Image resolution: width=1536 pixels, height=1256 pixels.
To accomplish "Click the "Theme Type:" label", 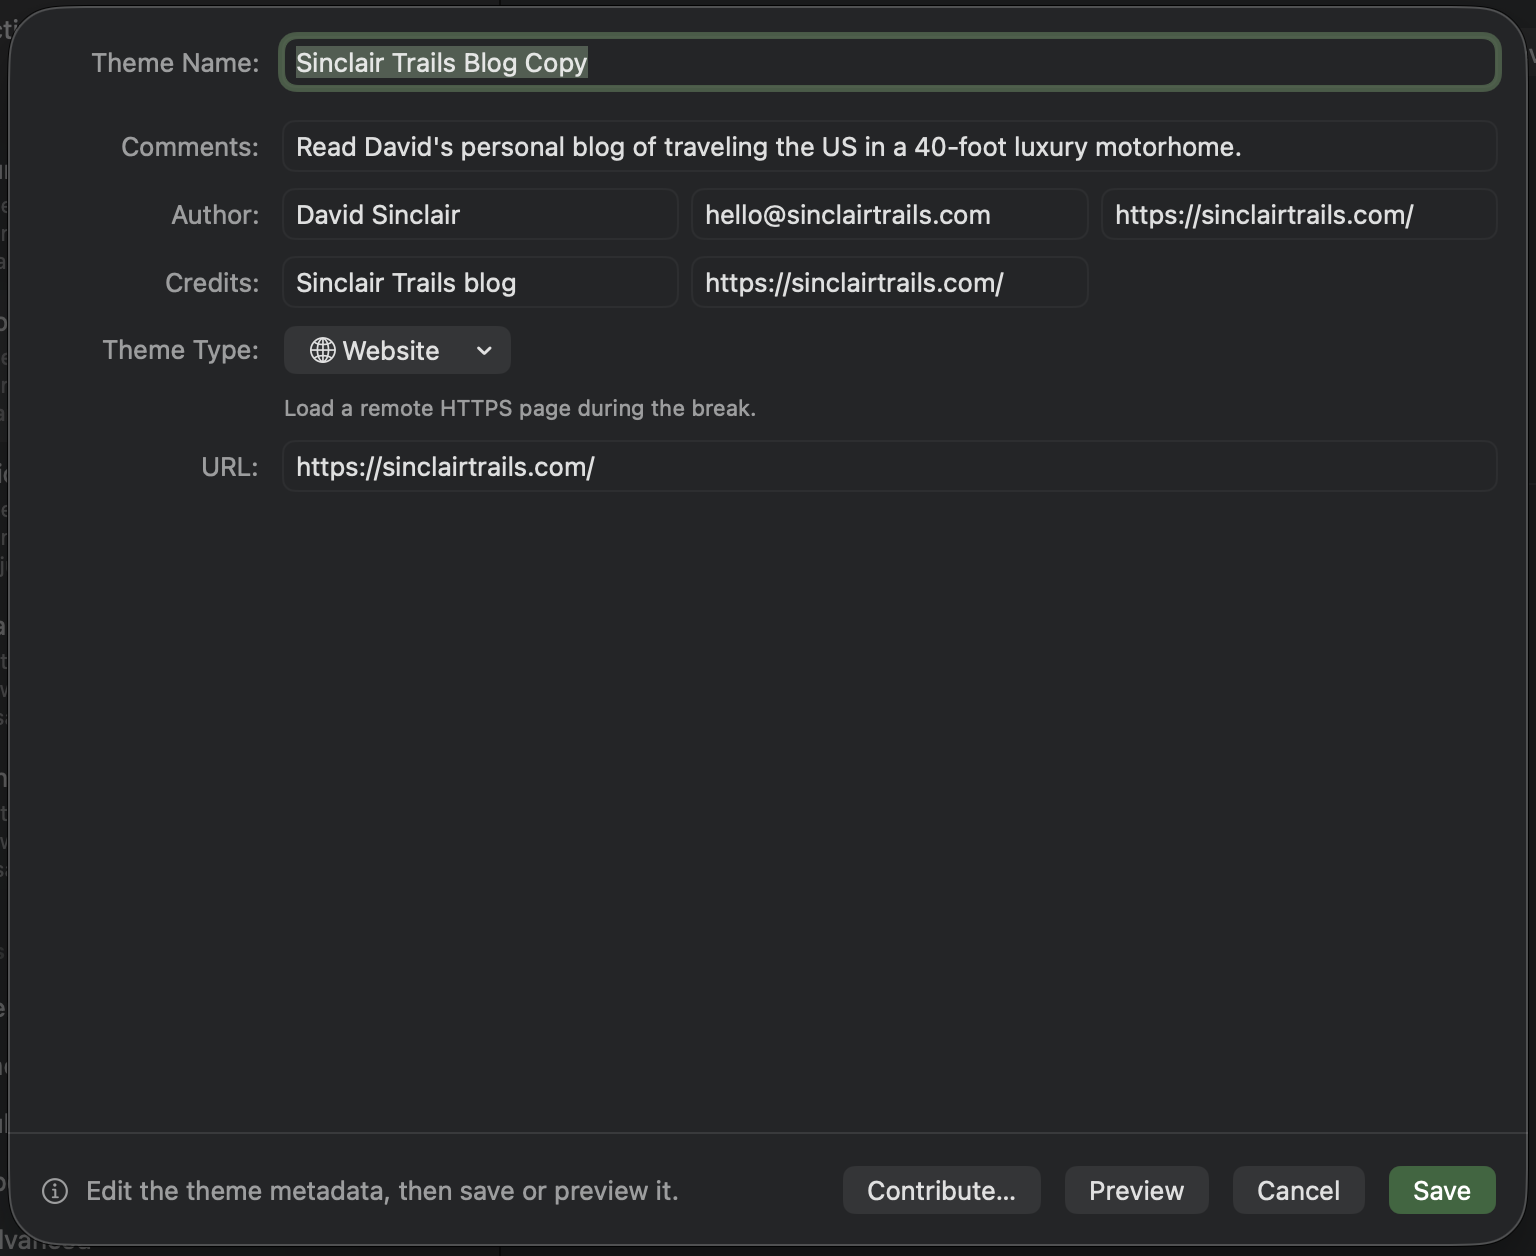I will click(x=180, y=350).
